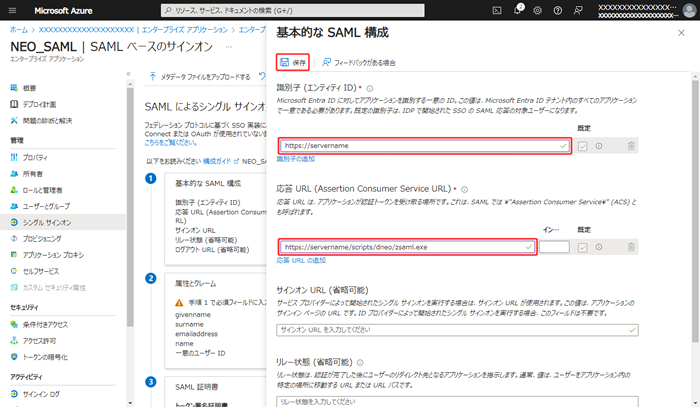
Task: Open プロパティ in the side menu
Action: point(35,157)
